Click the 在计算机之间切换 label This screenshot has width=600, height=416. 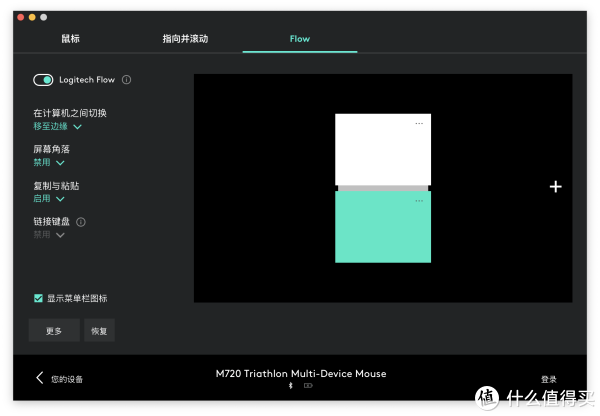70,113
